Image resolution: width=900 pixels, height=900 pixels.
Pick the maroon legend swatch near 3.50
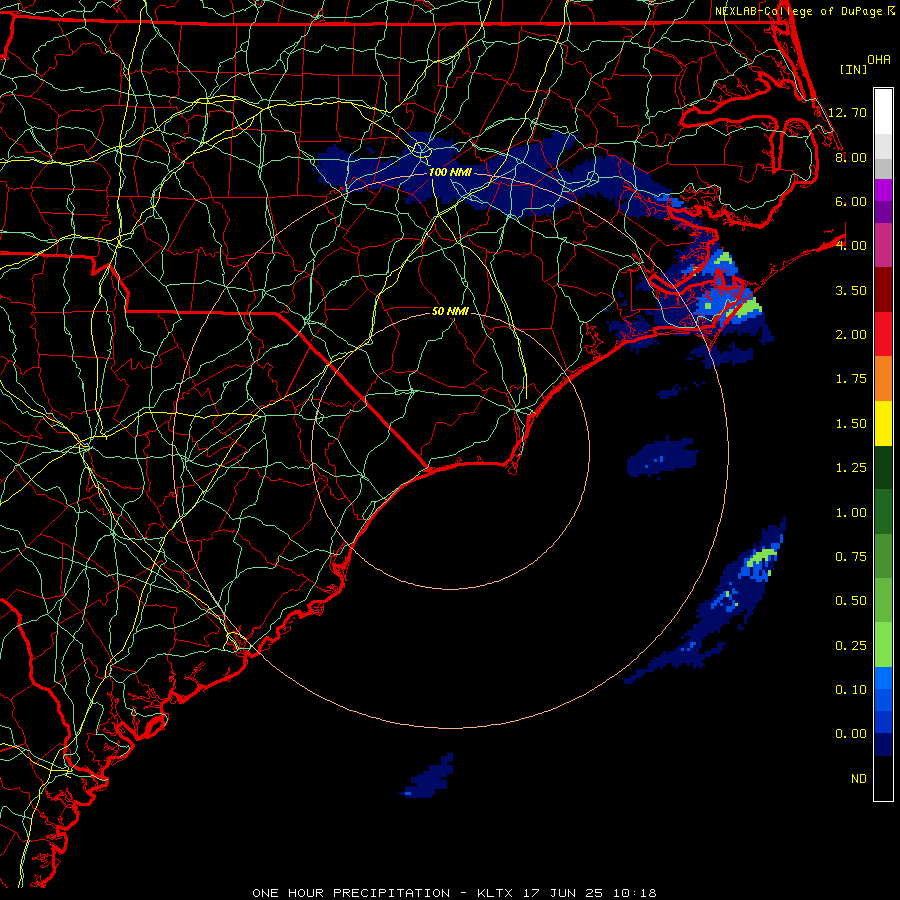pyautogui.click(x=883, y=290)
